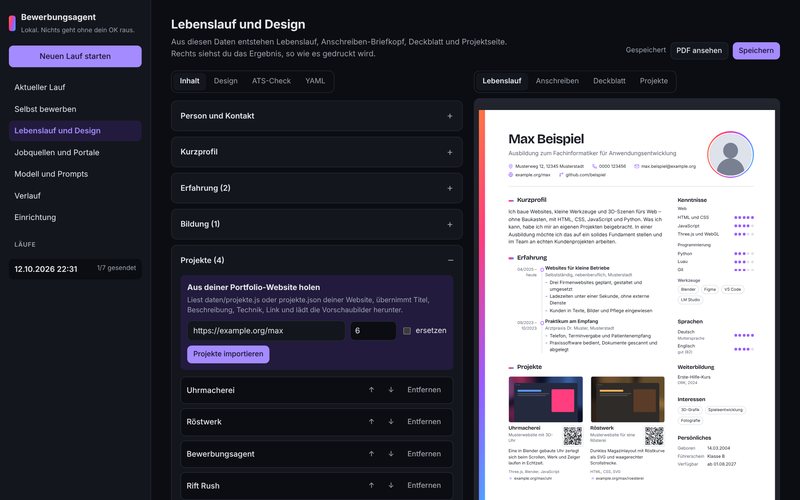Open Jobquellen und Portale
This screenshot has width=800, height=500.
75,153
